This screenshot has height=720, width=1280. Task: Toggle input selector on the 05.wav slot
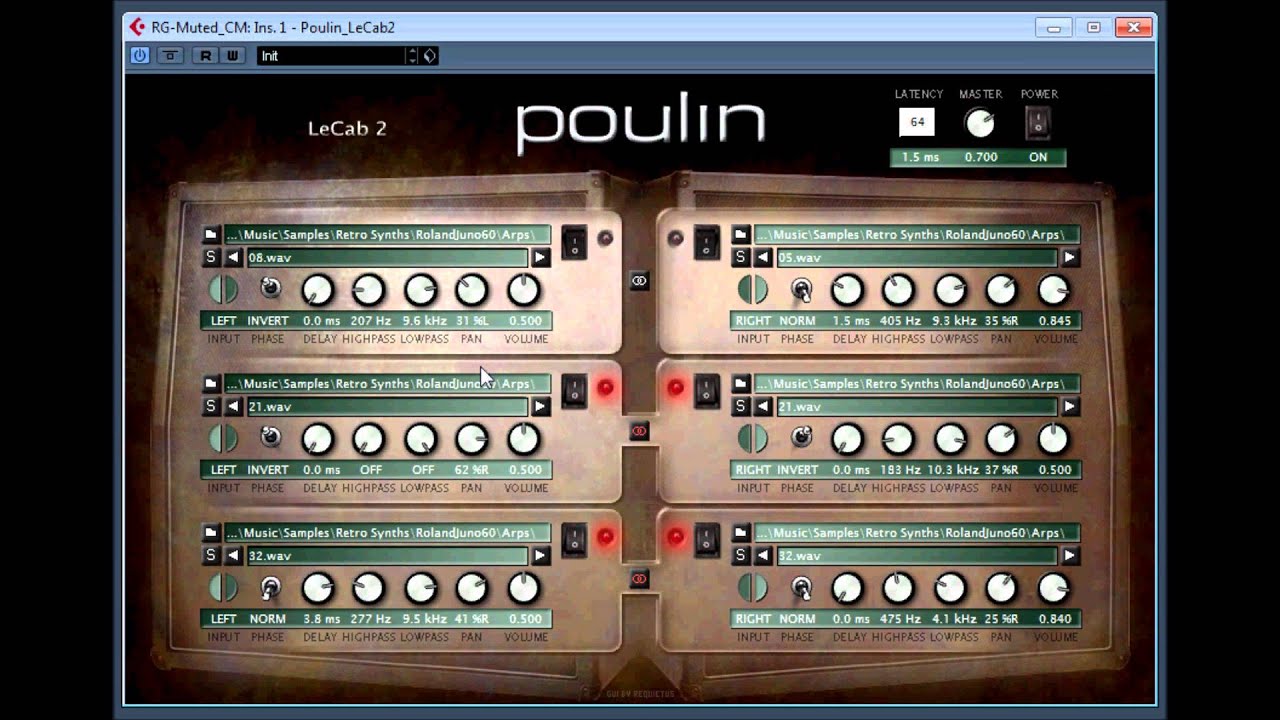point(753,290)
